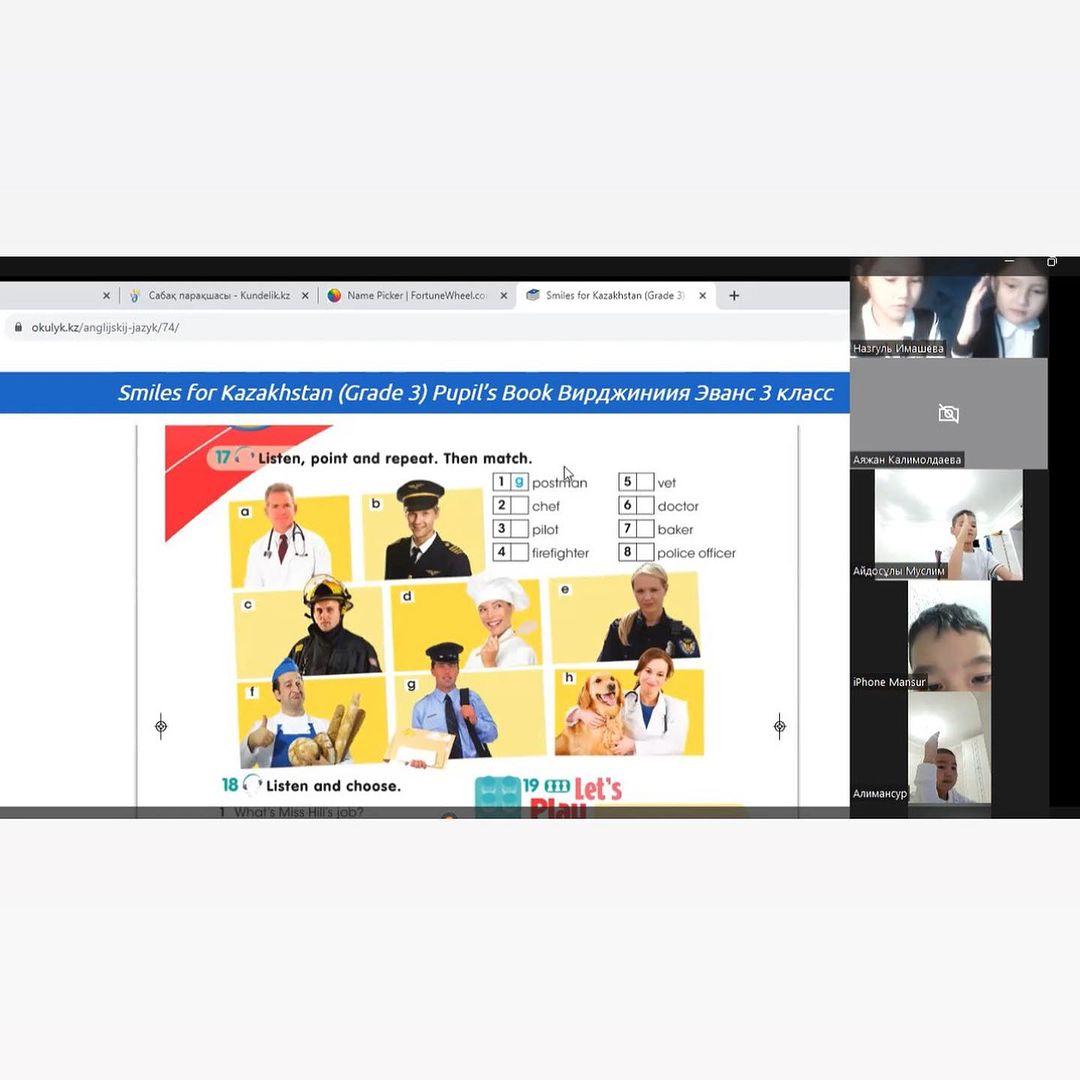
Task: Minimize the meeting window from the title bar
Action: click(1009, 262)
